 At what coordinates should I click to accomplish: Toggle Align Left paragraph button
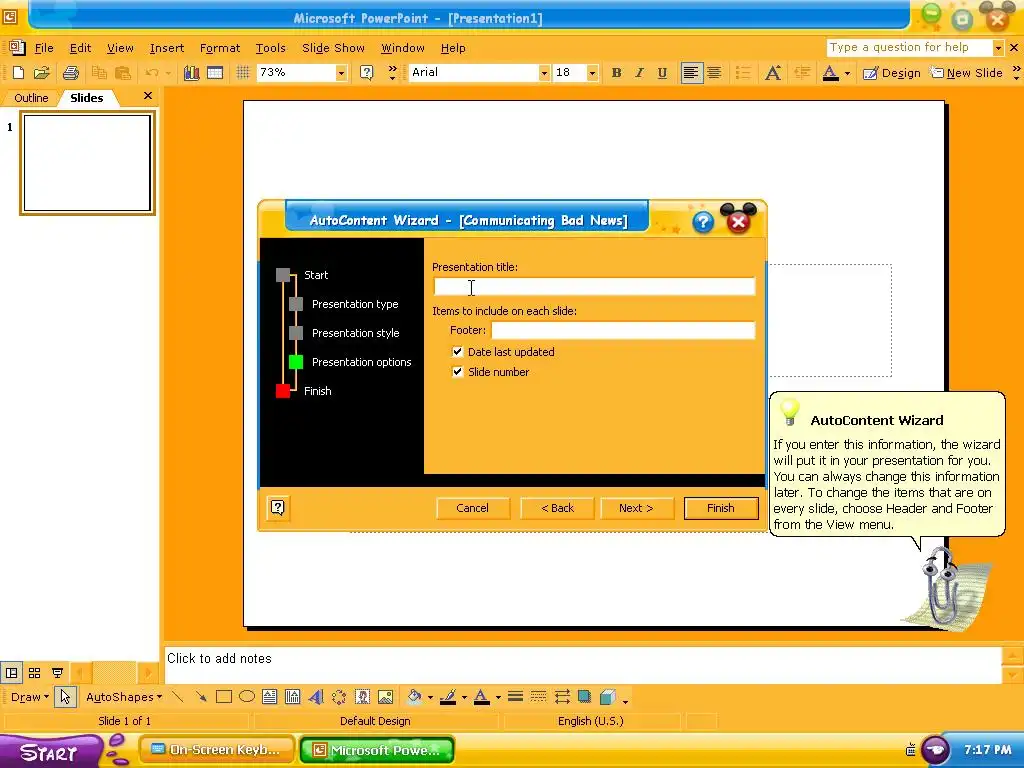coord(690,72)
